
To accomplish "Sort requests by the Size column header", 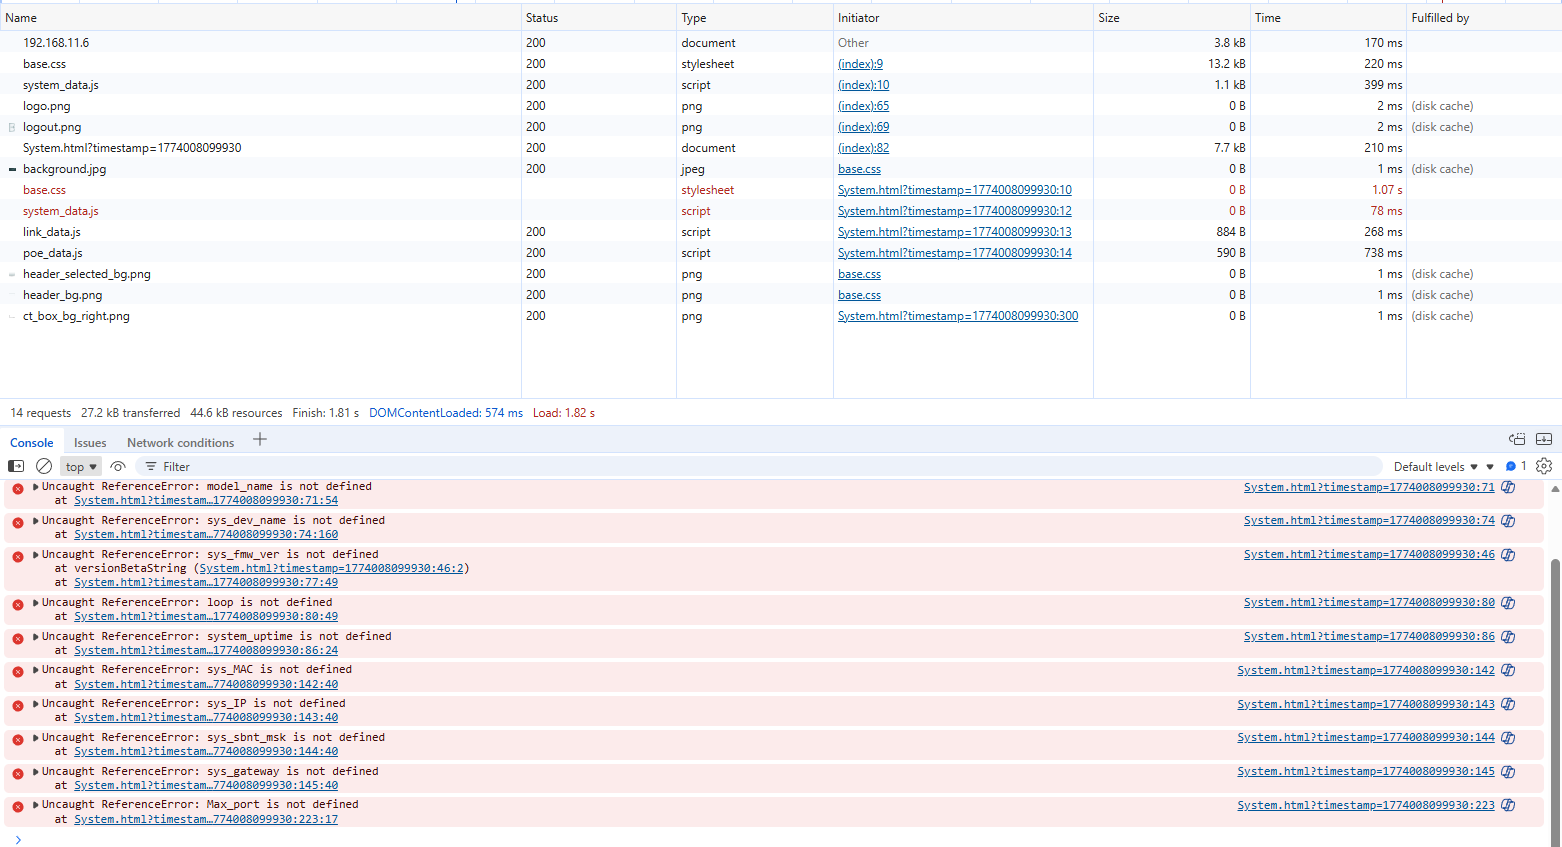I will pyautogui.click(x=1172, y=18).
